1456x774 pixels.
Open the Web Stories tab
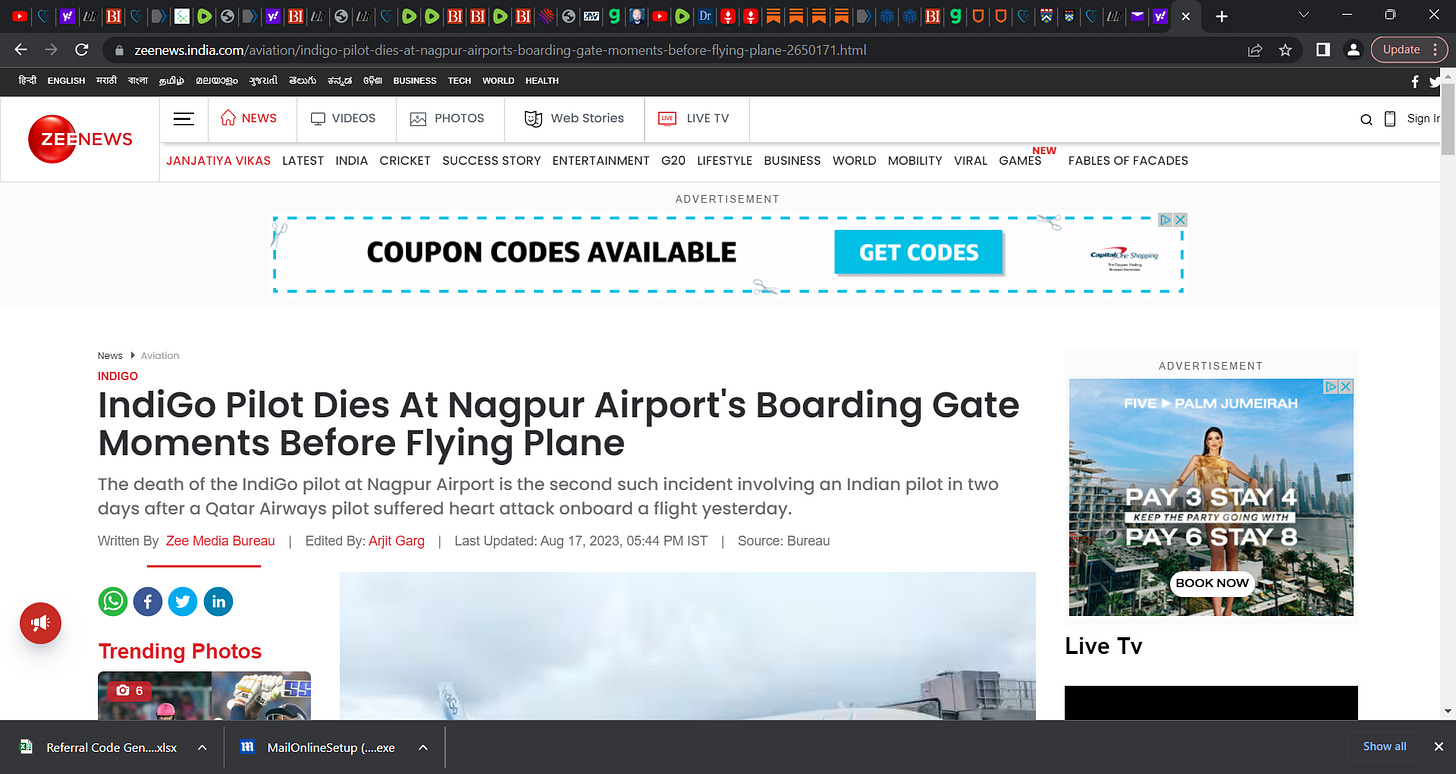[574, 118]
